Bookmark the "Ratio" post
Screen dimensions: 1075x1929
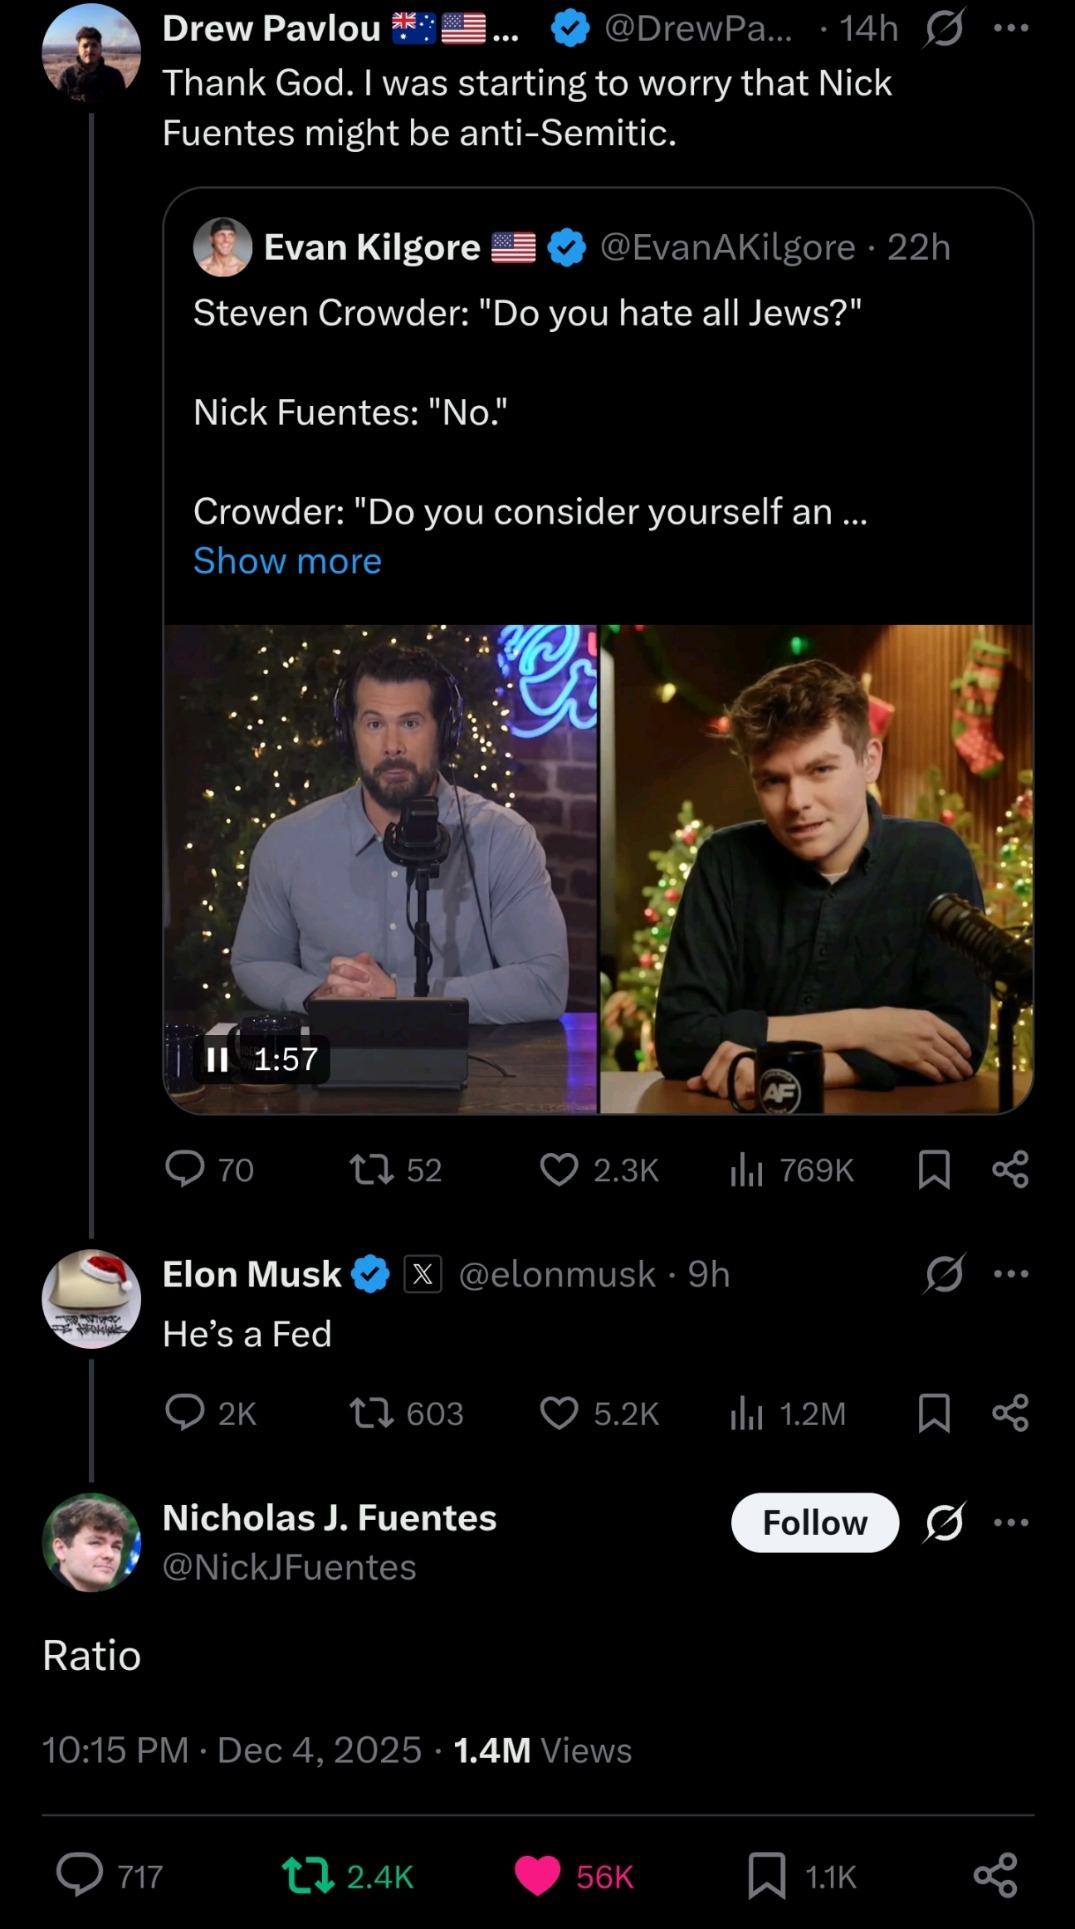pos(766,1876)
